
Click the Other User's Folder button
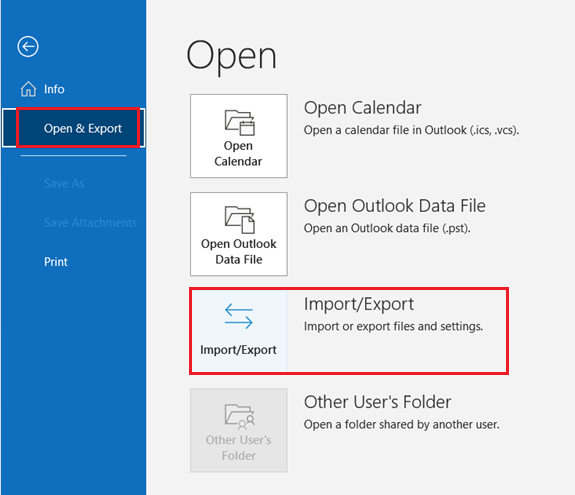[x=239, y=430]
